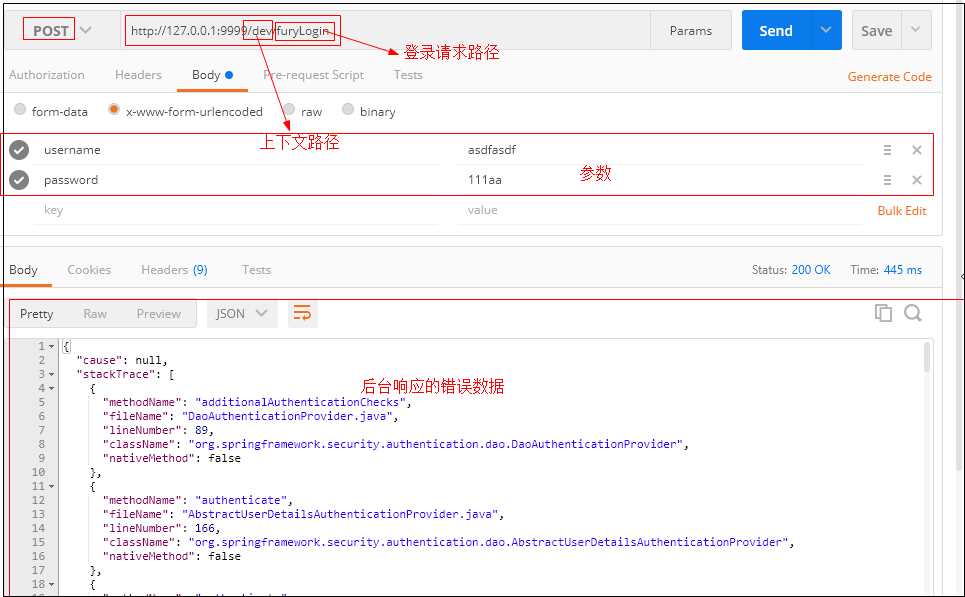Image resolution: width=965 pixels, height=597 pixels.
Task: Delete the username parameter row
Action: [x=916, y=150]
